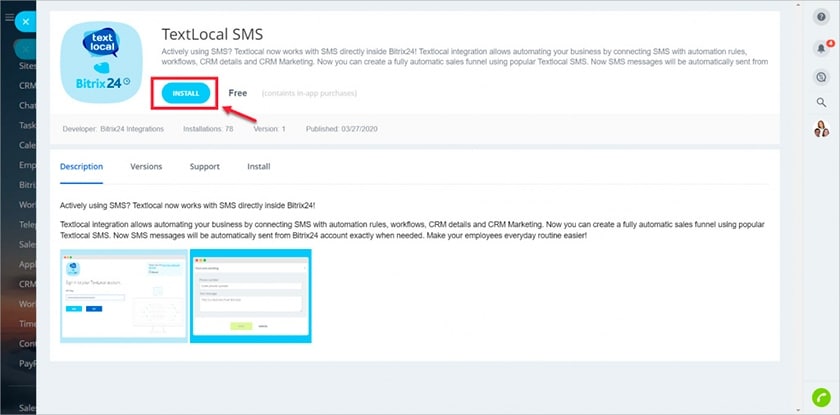Click the Free price label
This screenshot has width=840, height=415.
[x=238, y=93]
